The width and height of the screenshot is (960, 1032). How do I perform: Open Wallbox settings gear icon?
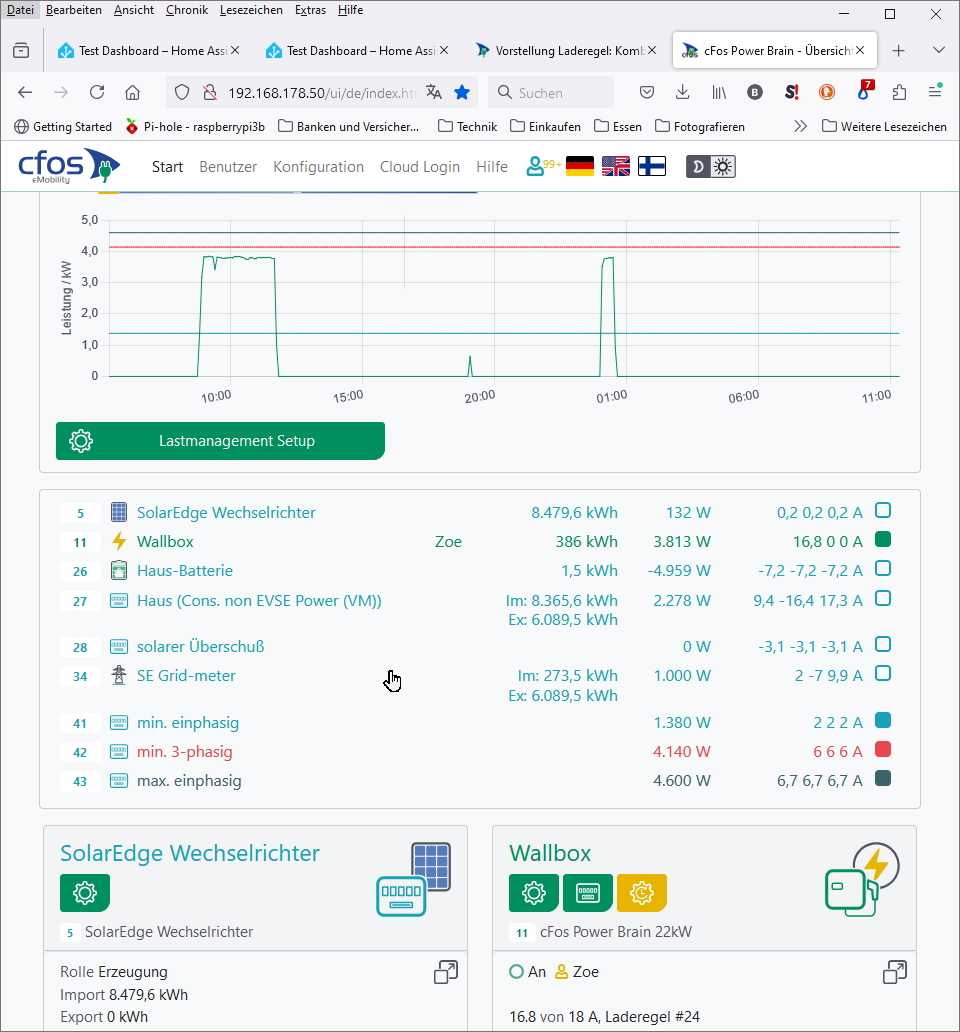tap(534, 892)
